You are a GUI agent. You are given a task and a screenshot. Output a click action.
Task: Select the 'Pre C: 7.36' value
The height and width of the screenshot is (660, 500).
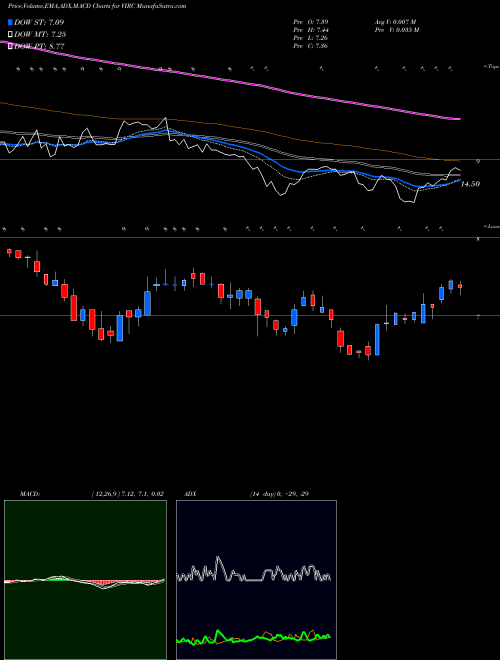tap(311, 45)
